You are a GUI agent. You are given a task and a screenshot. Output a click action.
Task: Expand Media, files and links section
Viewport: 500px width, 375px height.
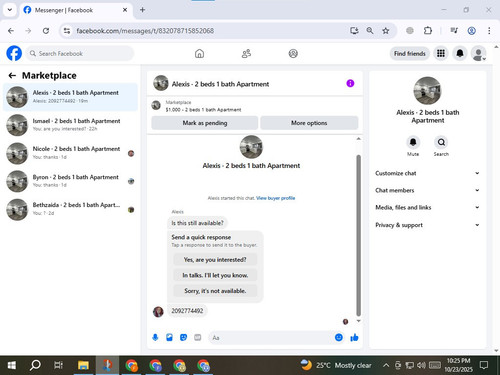tap(427, 207)
